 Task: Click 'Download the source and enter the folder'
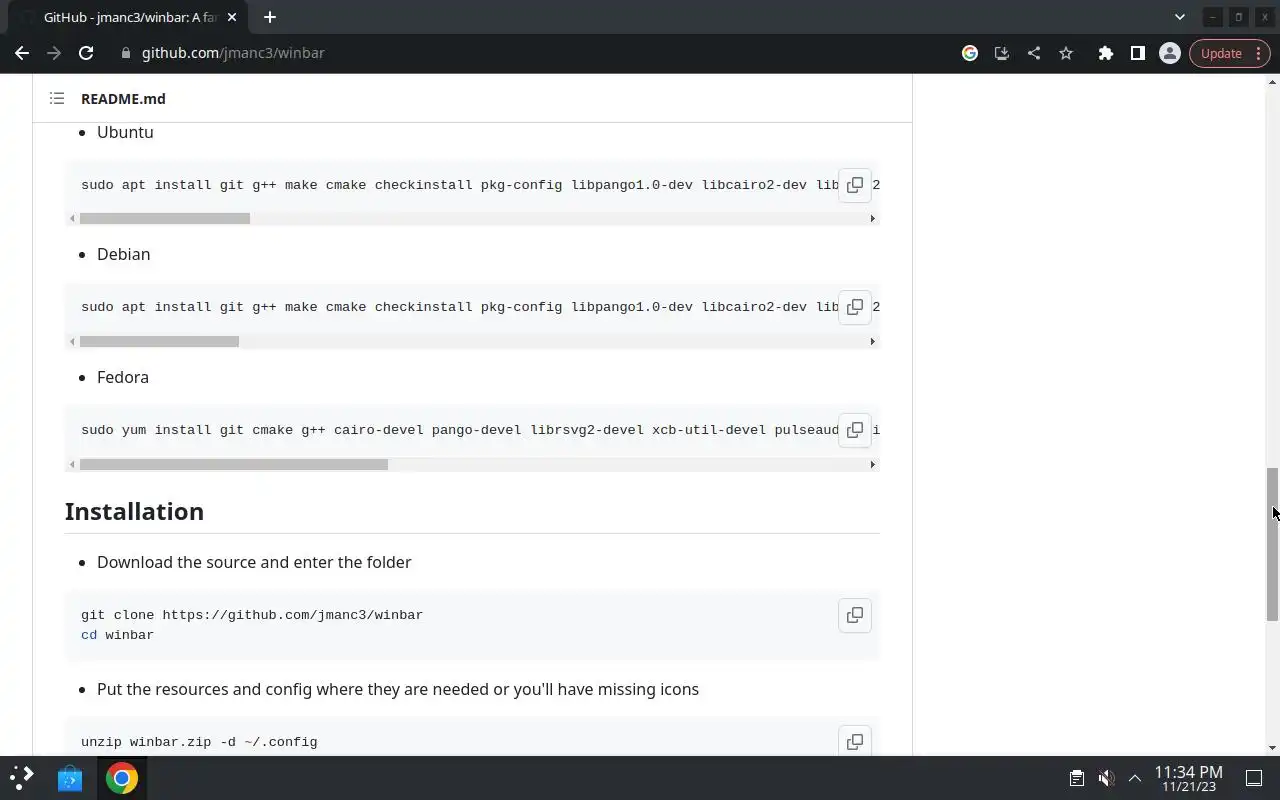(x=254, y=562)
